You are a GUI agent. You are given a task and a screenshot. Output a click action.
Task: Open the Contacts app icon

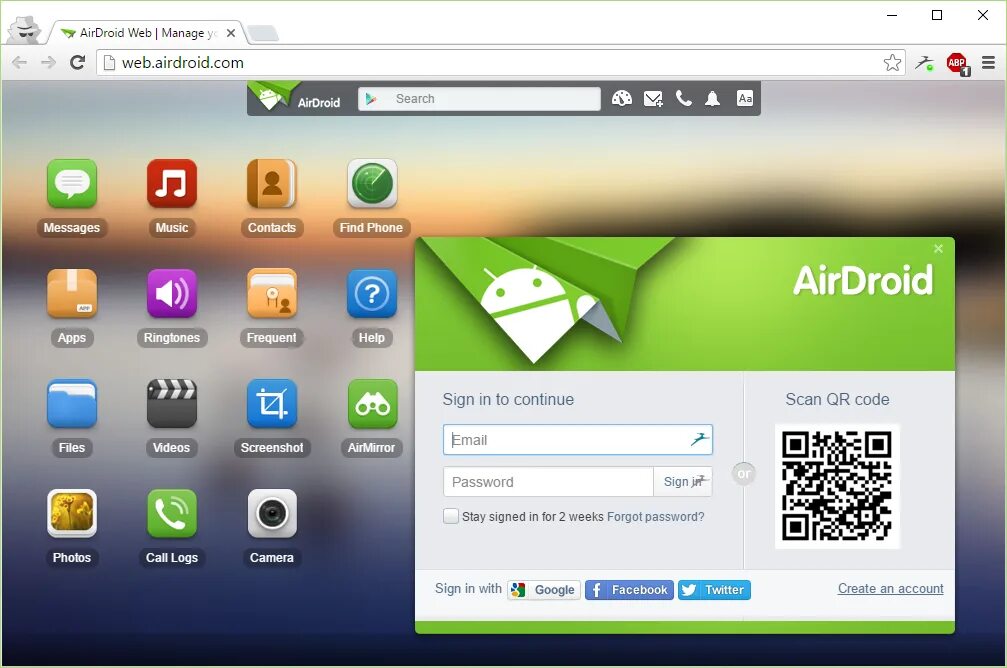click(x=272, y=184)
